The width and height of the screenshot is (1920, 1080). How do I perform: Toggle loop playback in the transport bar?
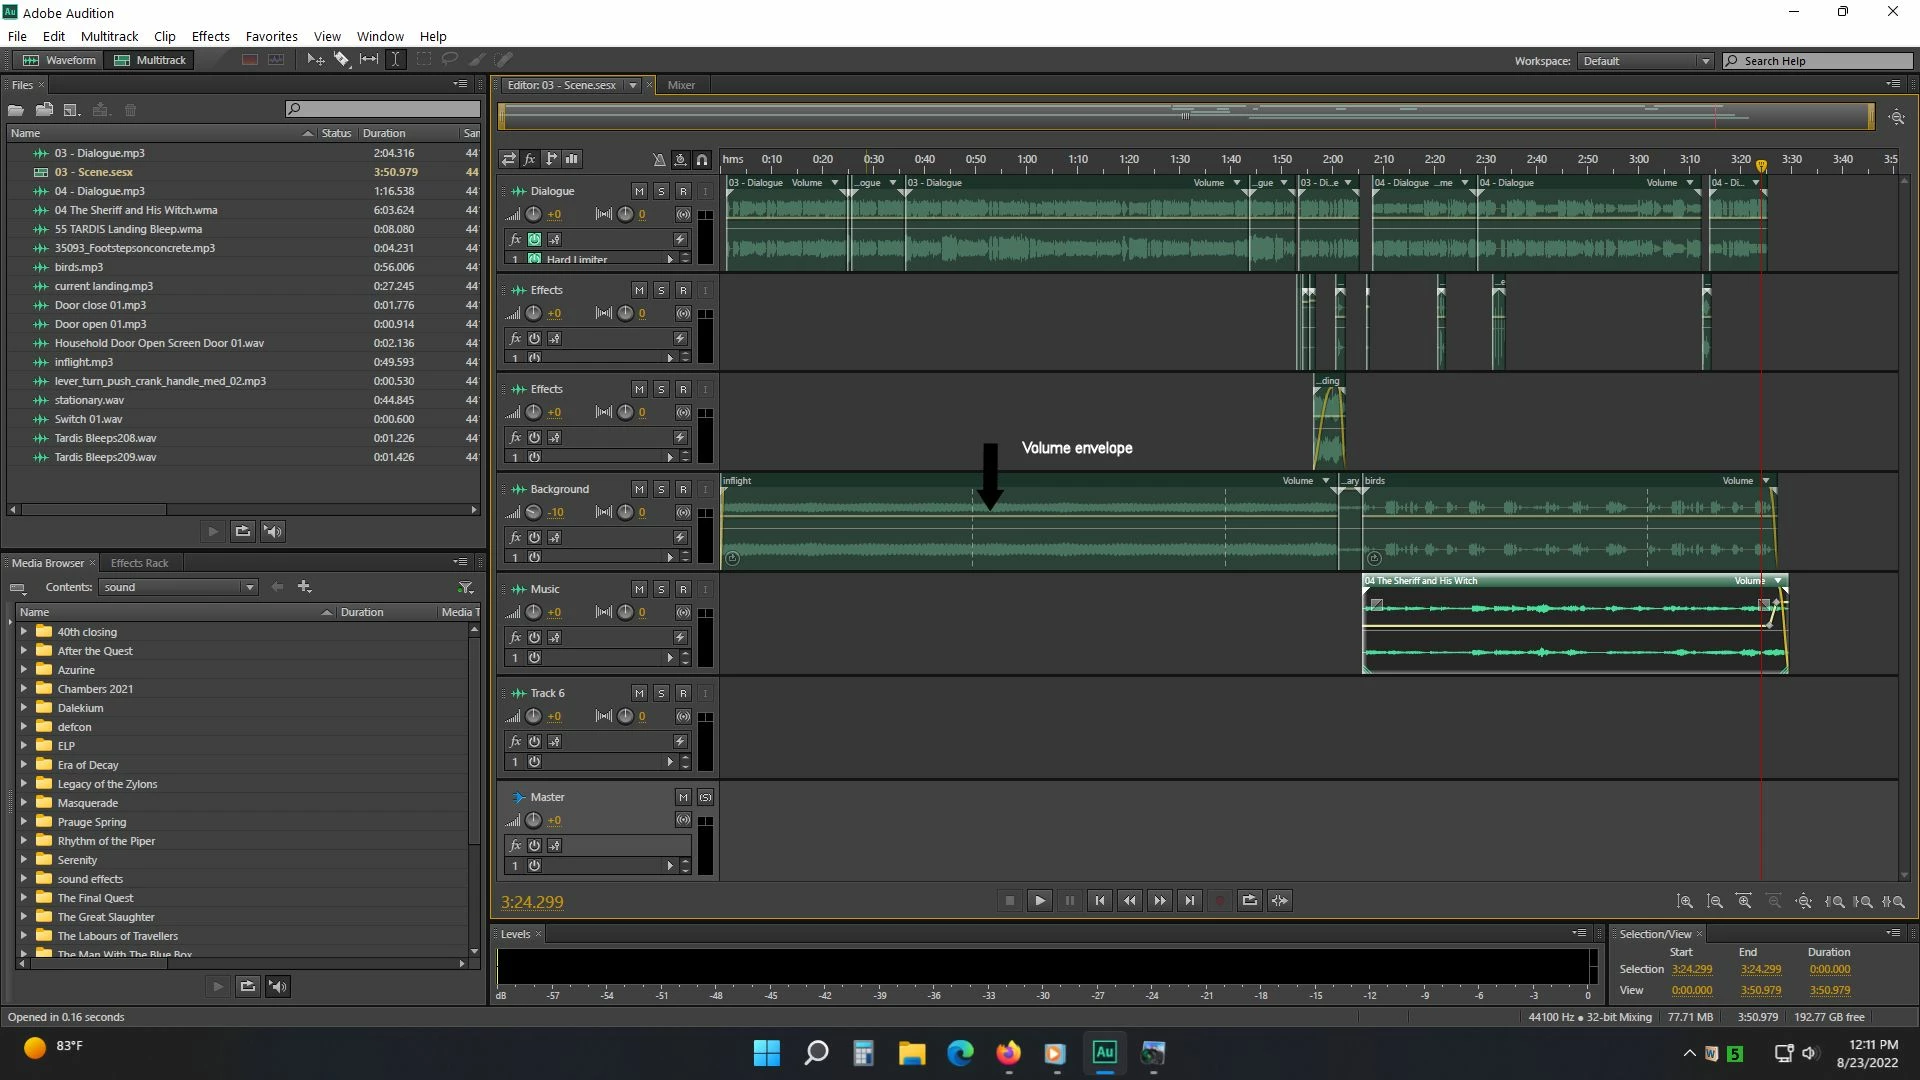click(x=1250, y=901)
